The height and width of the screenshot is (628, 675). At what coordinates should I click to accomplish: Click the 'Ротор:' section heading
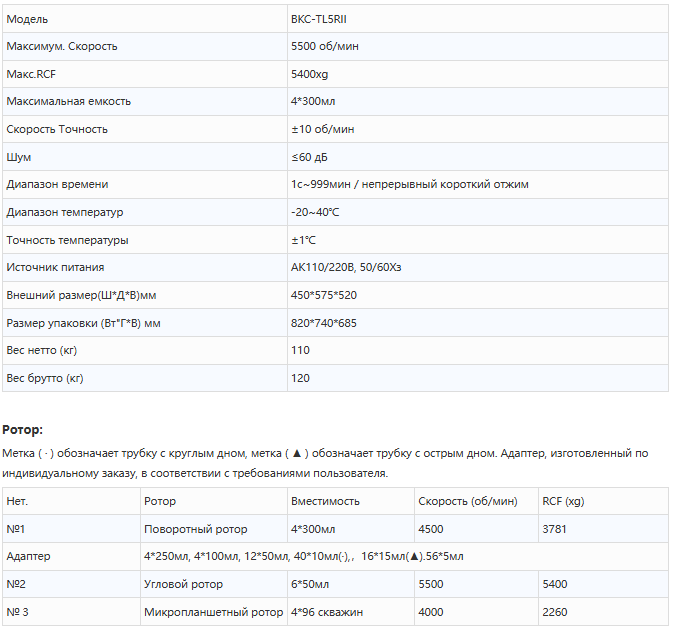coord(23,429)
